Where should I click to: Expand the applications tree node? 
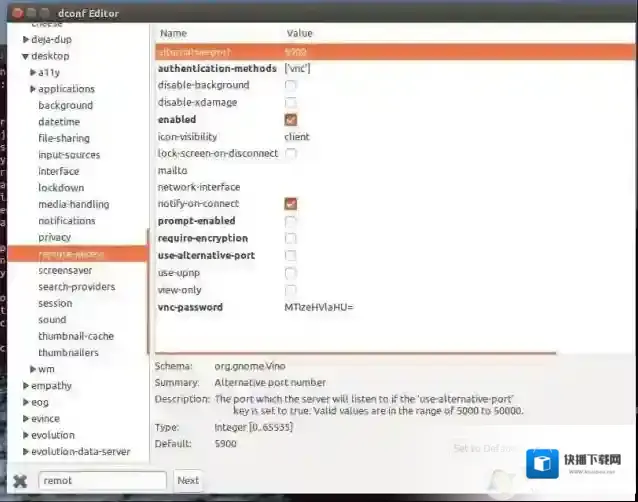tap(34, 89)
